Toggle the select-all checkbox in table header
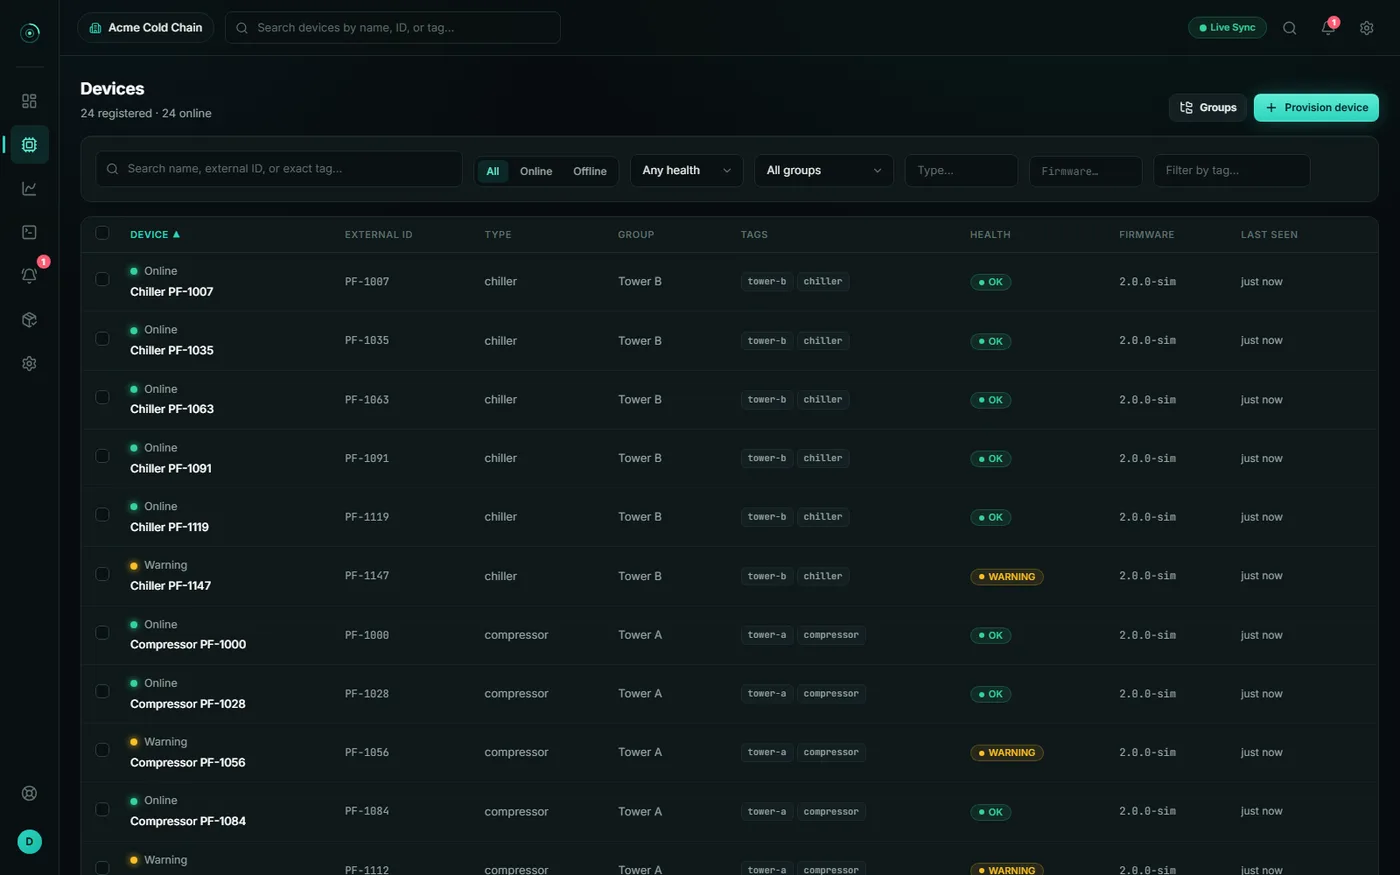Screen dimensions: 1400x875 tap(102, 233)
